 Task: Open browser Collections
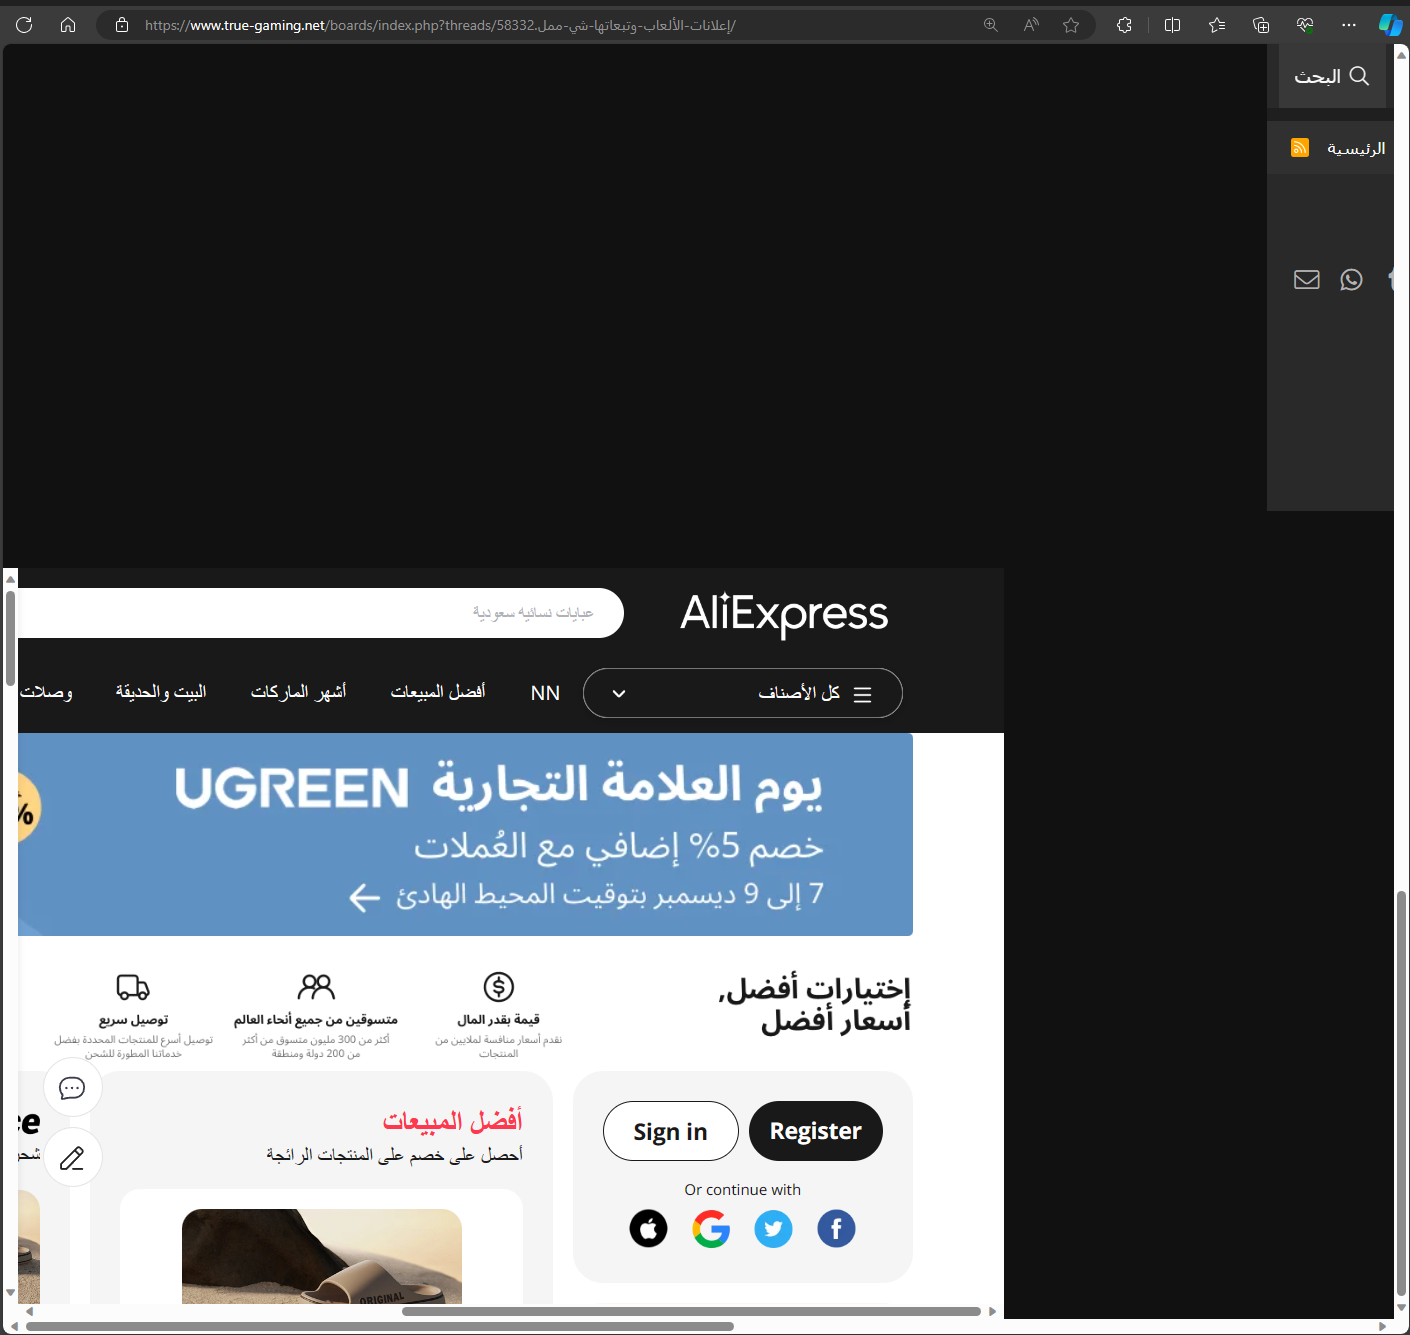tap(1261, 25)
